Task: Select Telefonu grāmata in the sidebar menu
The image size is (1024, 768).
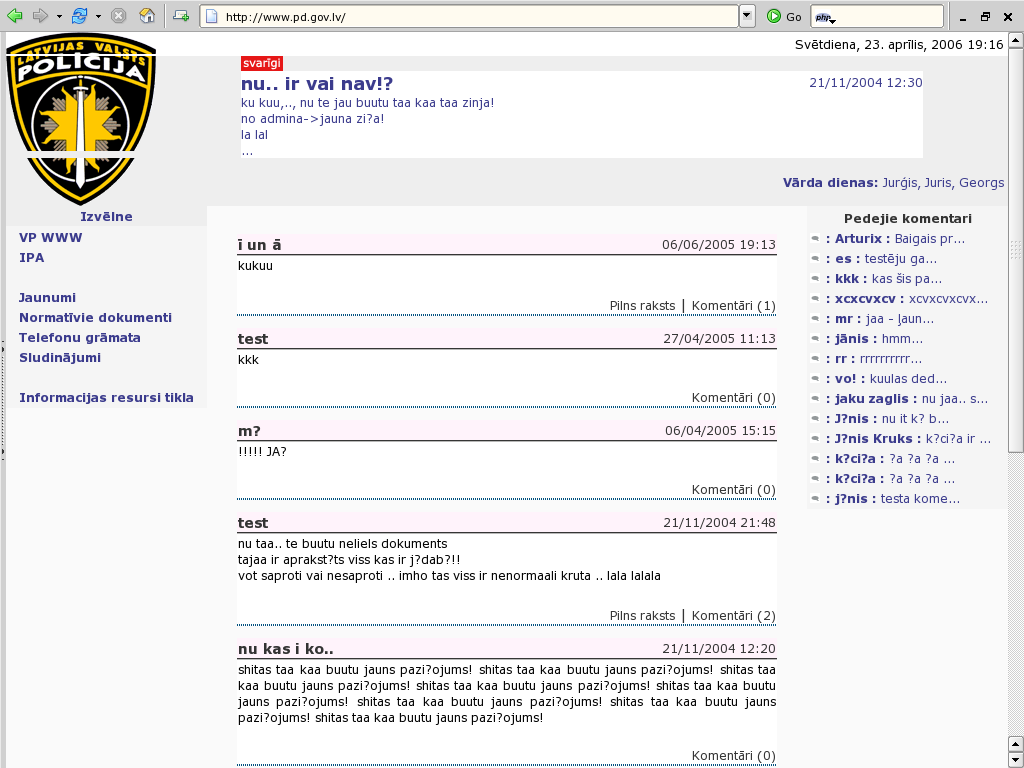Action: [79, 337]
